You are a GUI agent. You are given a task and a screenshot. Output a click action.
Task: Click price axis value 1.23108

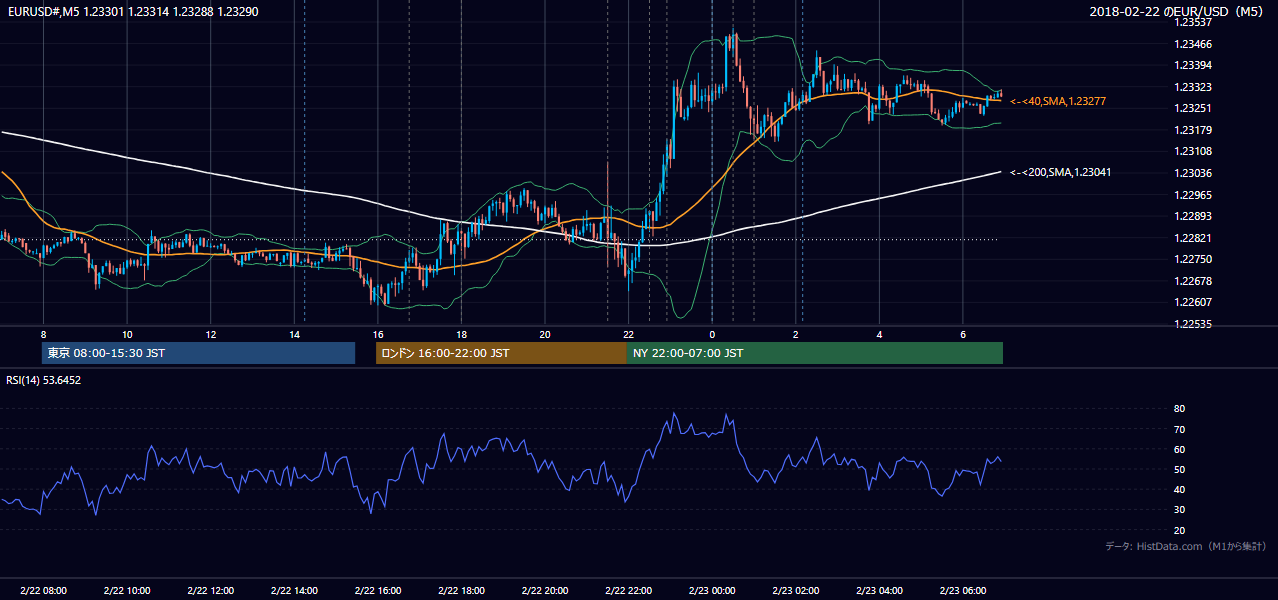click(x=1193, y=152)
